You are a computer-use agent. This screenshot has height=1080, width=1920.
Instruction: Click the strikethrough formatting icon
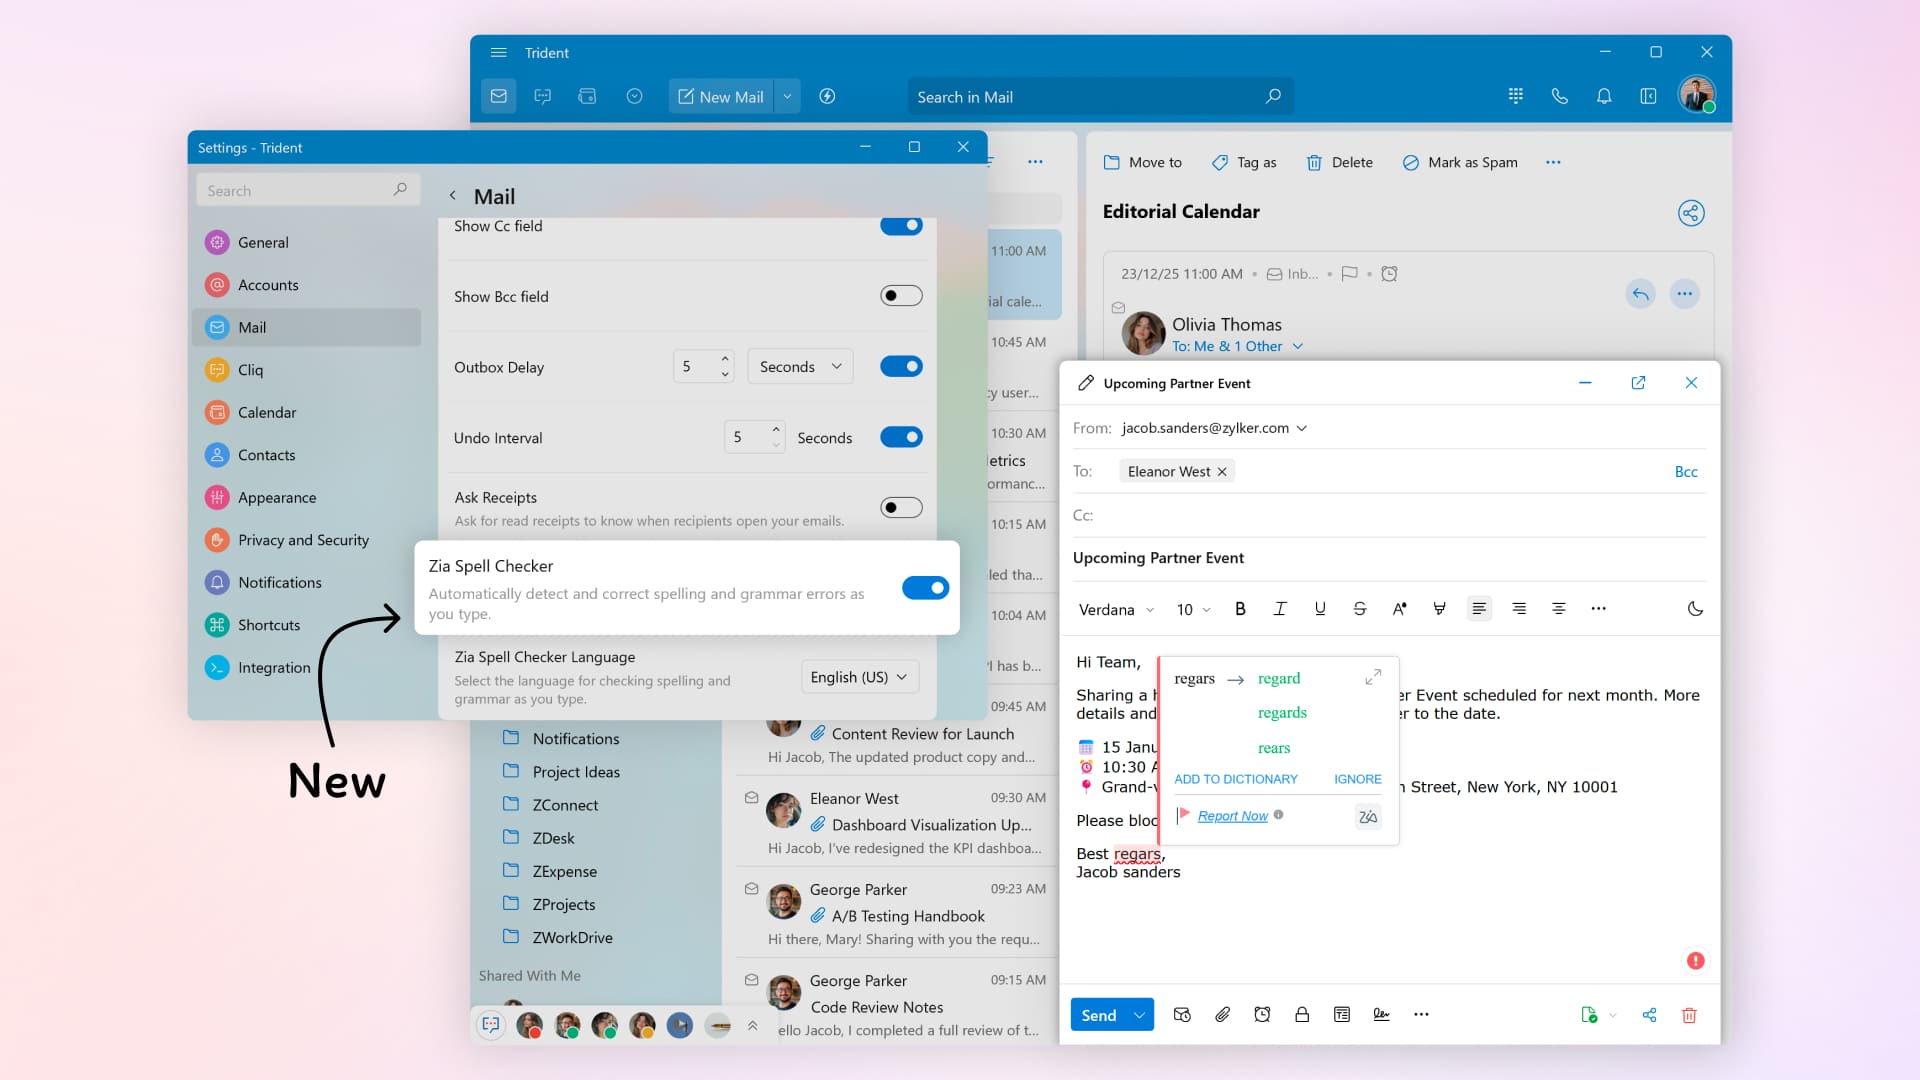(x=1359, y=609)
